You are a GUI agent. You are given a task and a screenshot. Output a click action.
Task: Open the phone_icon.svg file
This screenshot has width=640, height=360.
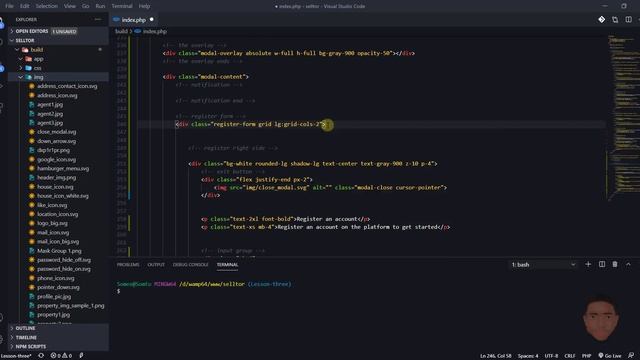tap(56, 278)
